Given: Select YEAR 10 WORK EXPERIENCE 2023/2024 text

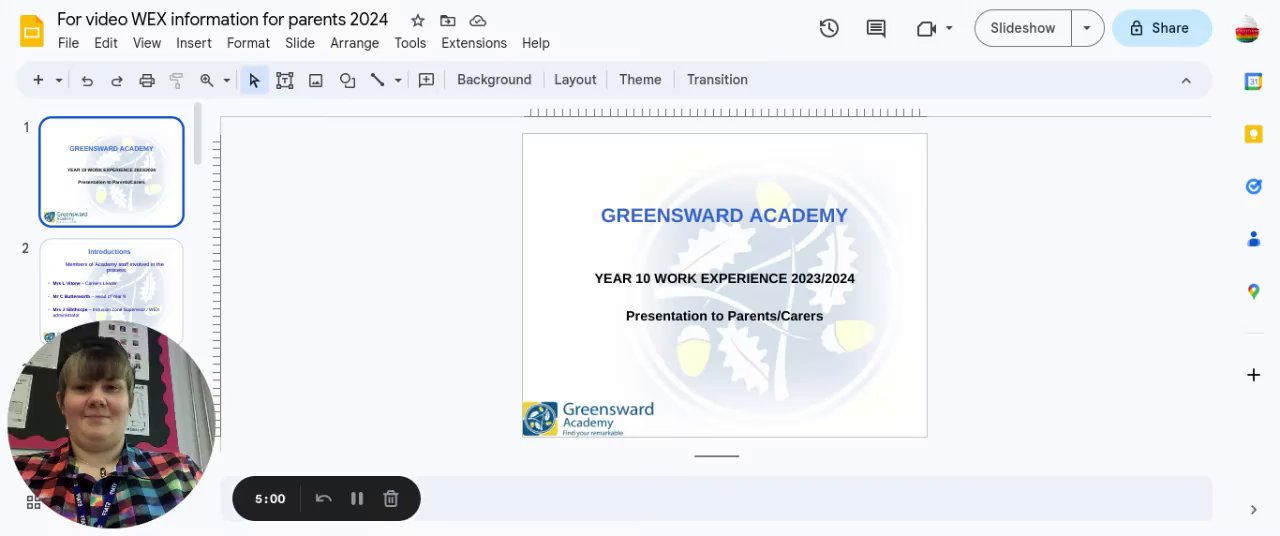Looking at the screenshot, I should [724, 279].
